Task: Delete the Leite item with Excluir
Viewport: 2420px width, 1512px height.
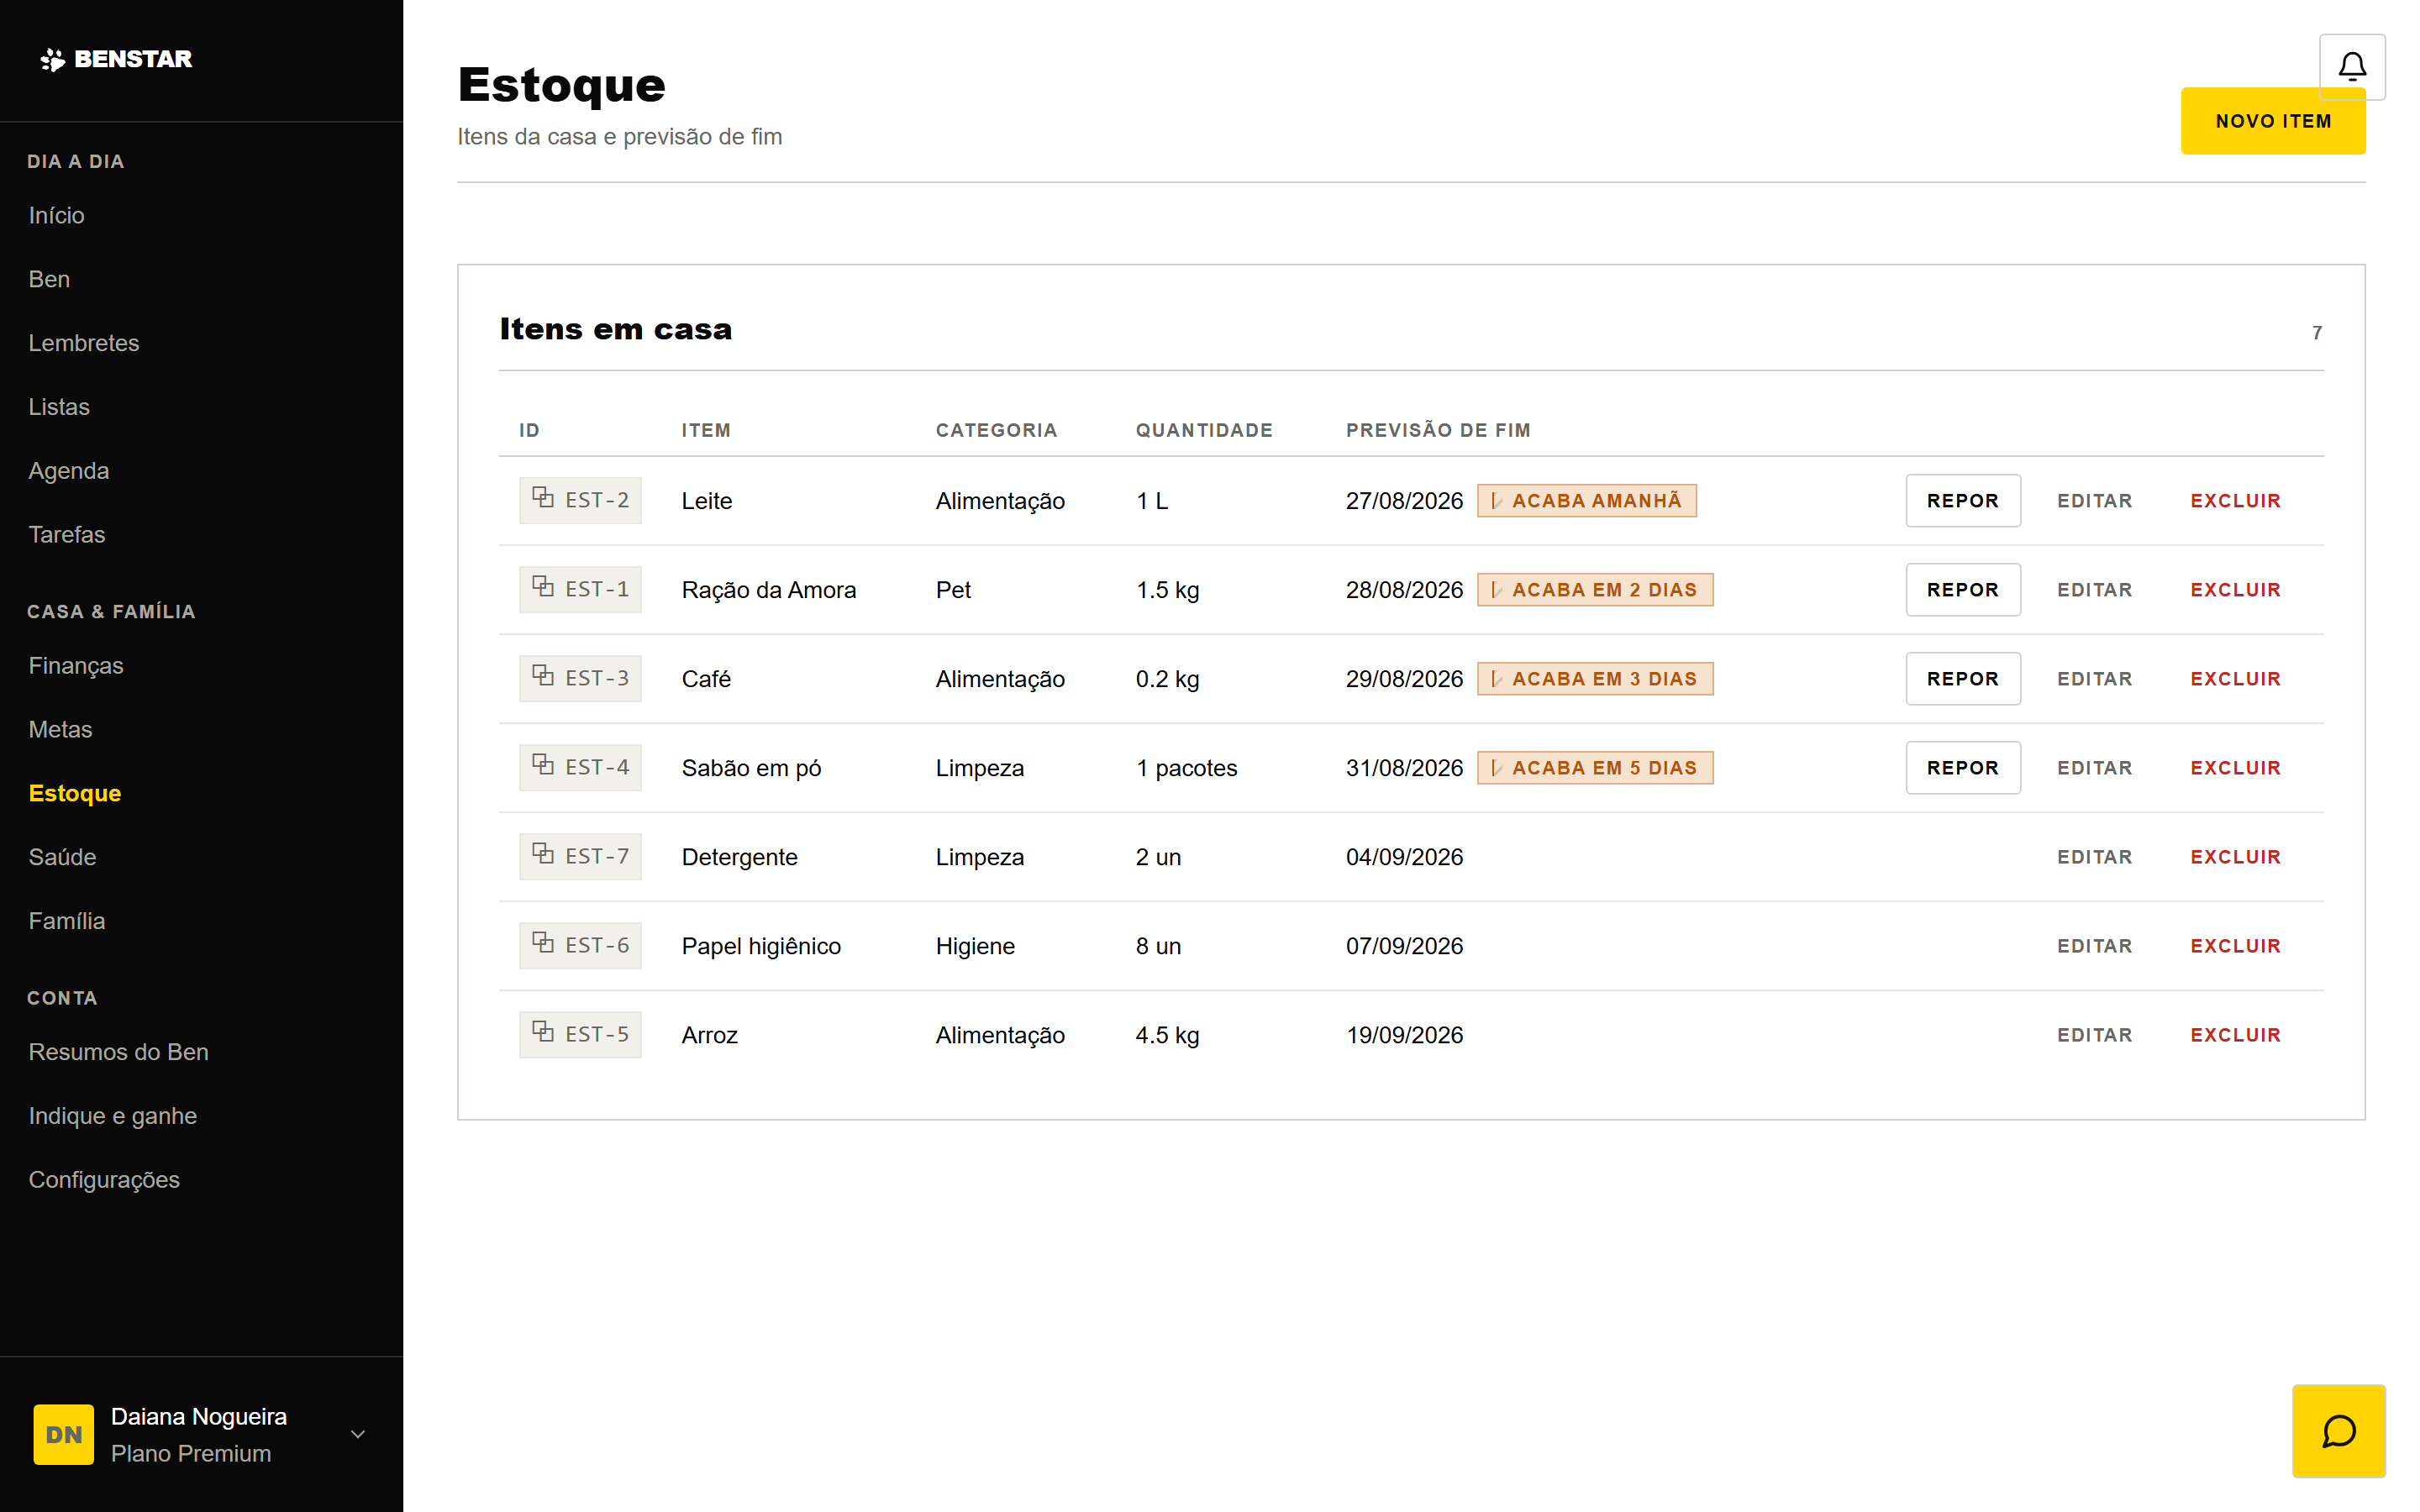Action: [x=2235, y=500]
